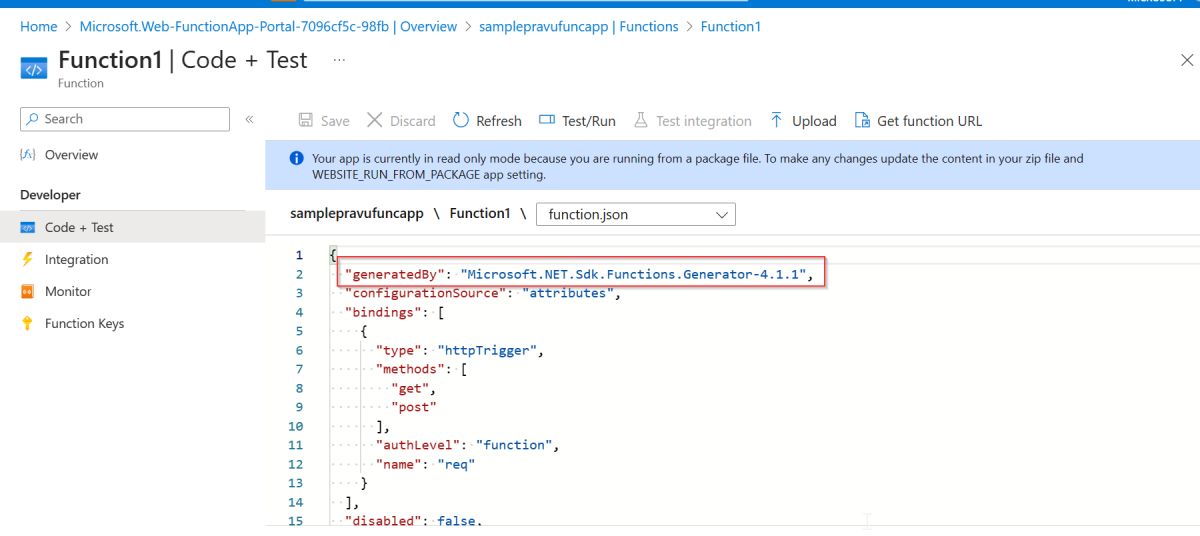
Task: Click the Code + Test sidebar icon
Action: 28,227
